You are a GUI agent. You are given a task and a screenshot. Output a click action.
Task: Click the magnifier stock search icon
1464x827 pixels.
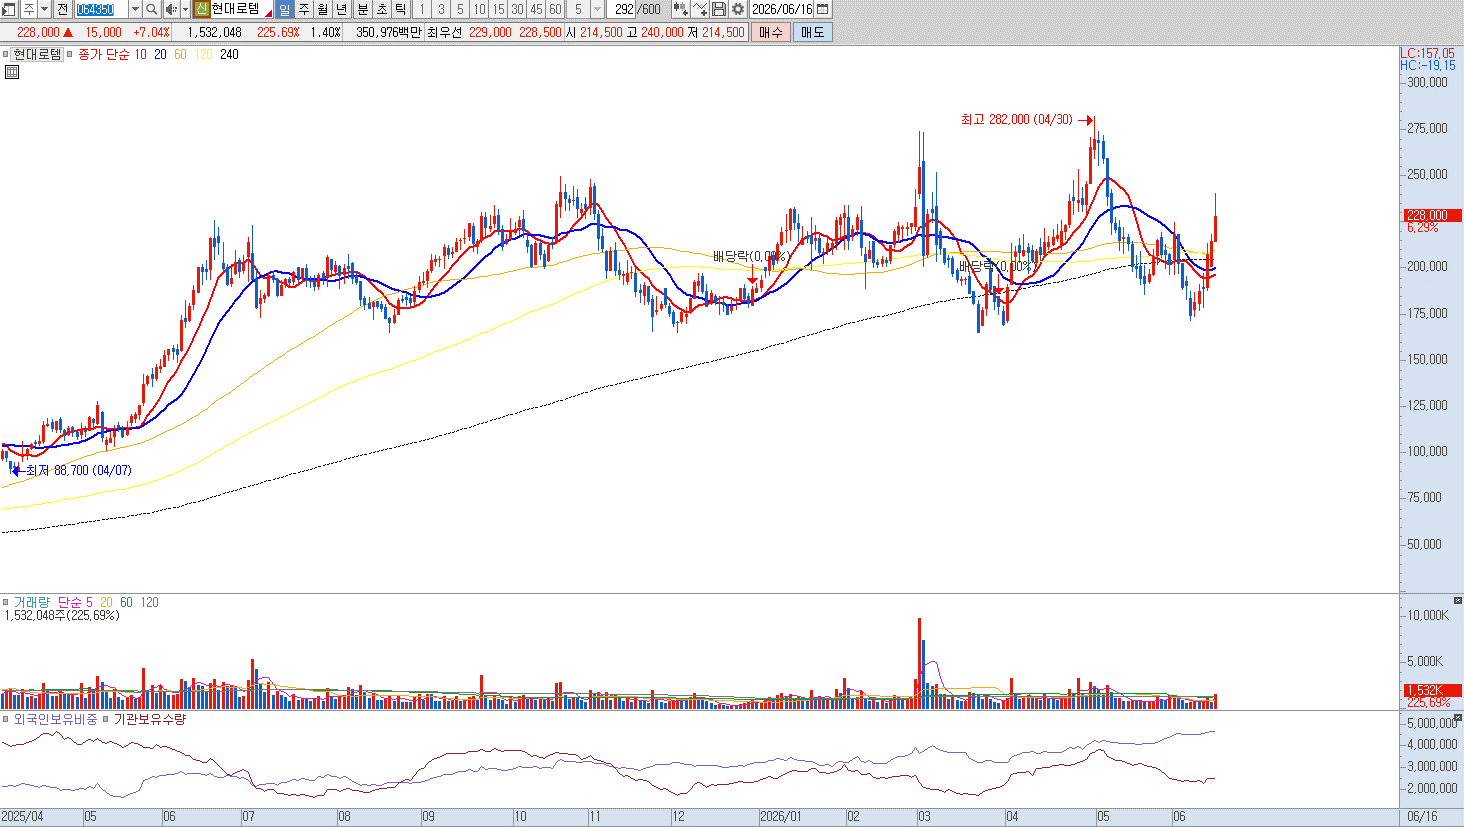click(x=151, y=9)
